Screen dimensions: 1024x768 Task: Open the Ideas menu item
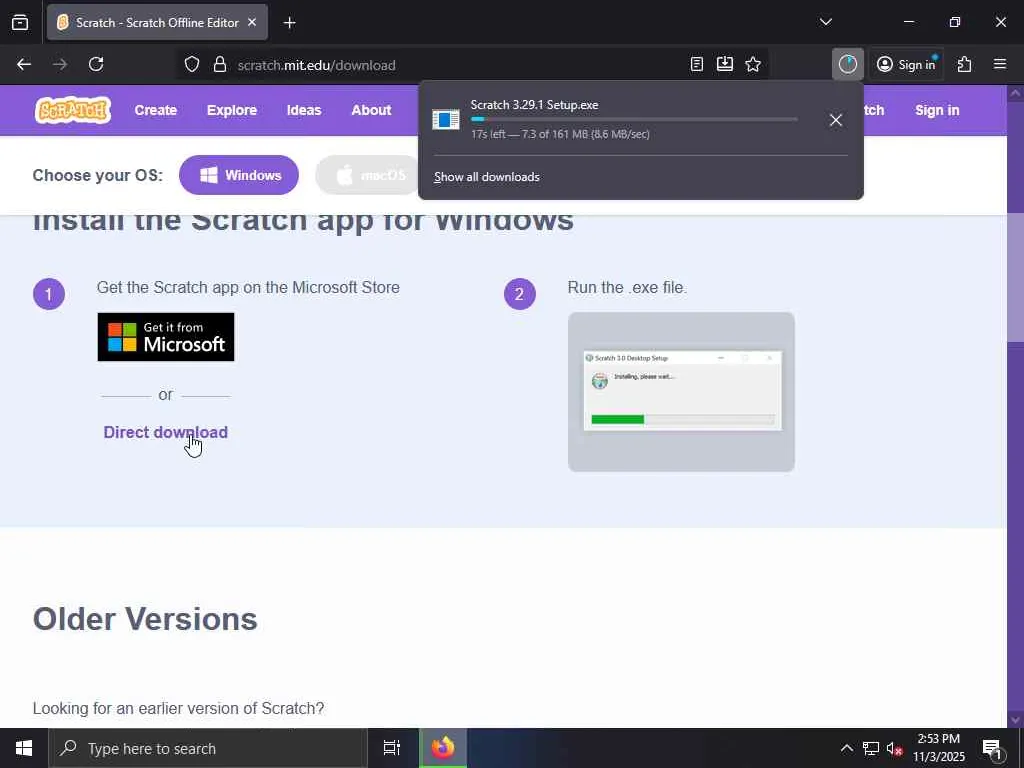pos(304,110)
